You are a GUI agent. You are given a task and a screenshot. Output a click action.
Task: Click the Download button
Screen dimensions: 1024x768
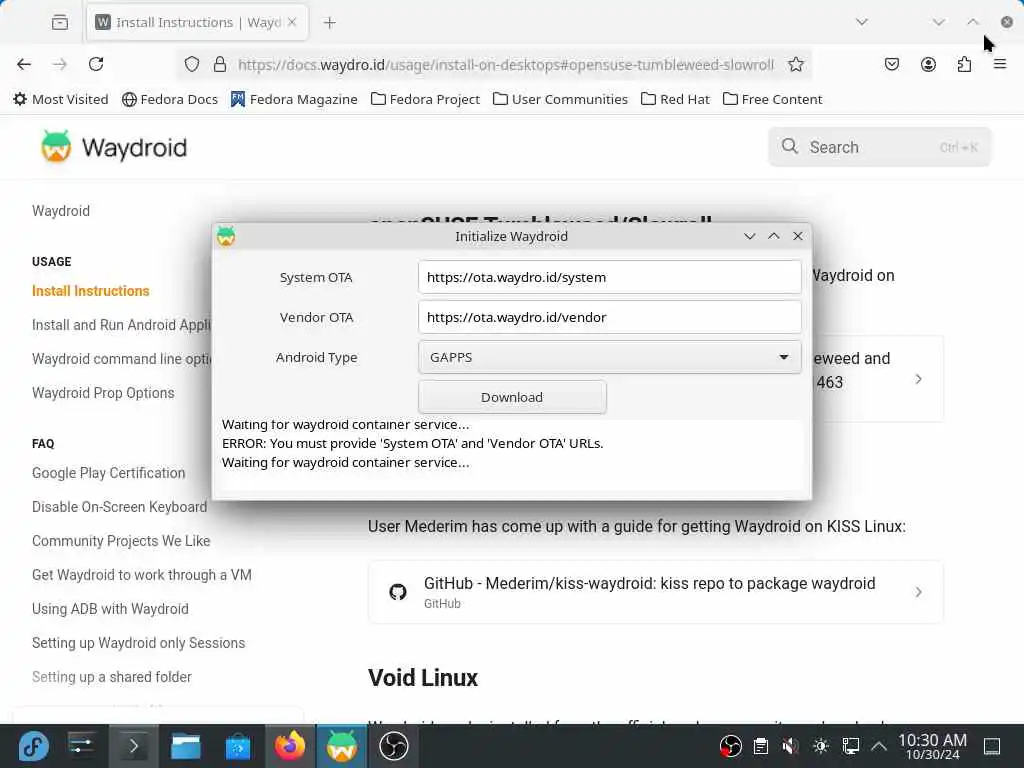coord(512,397)
